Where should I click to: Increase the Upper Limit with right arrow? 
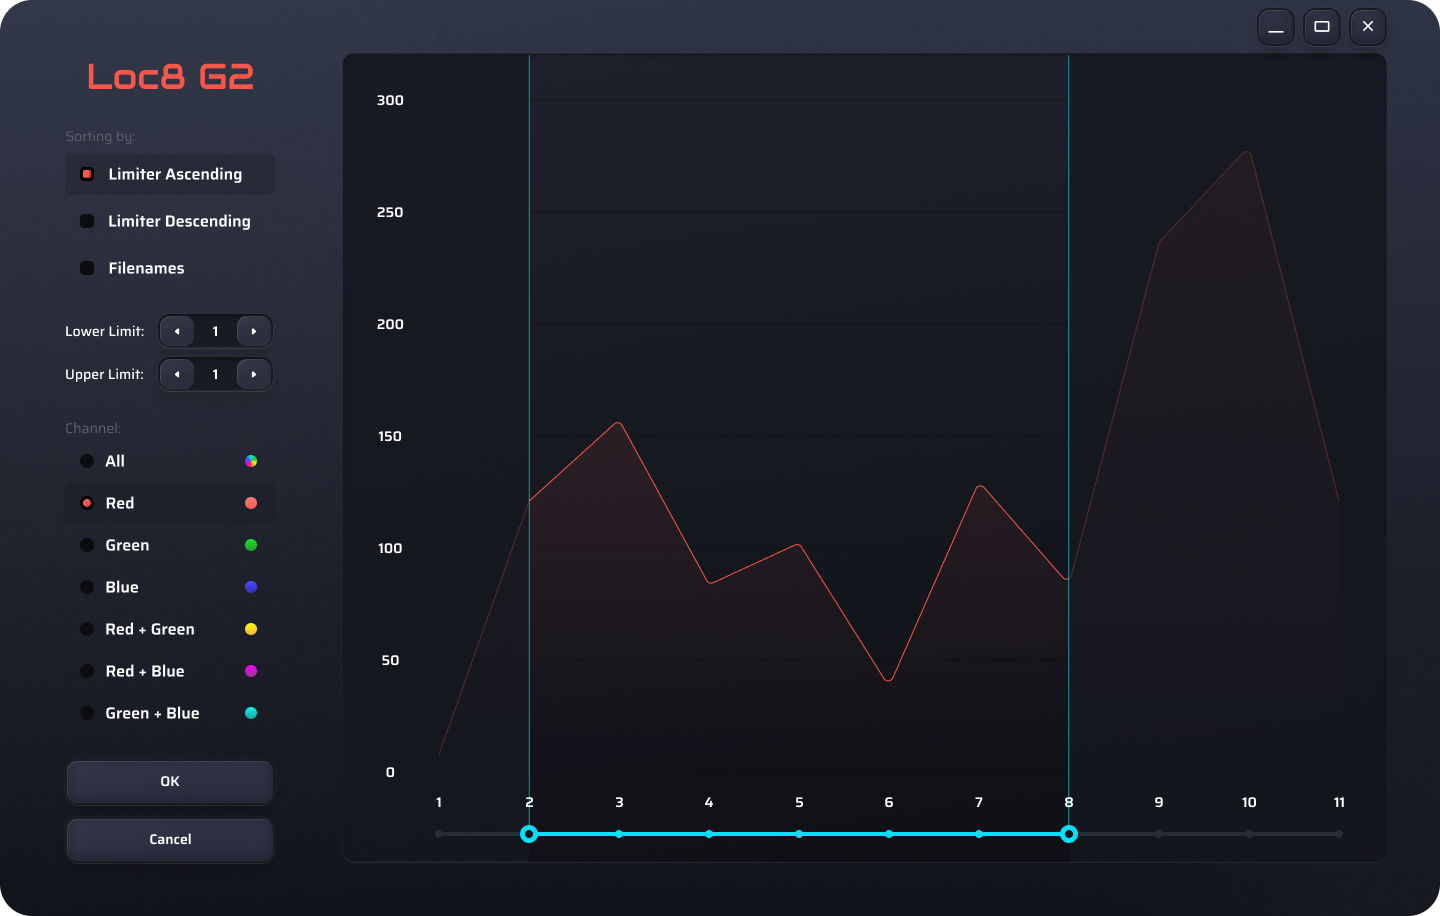click(x=254, y=374)
